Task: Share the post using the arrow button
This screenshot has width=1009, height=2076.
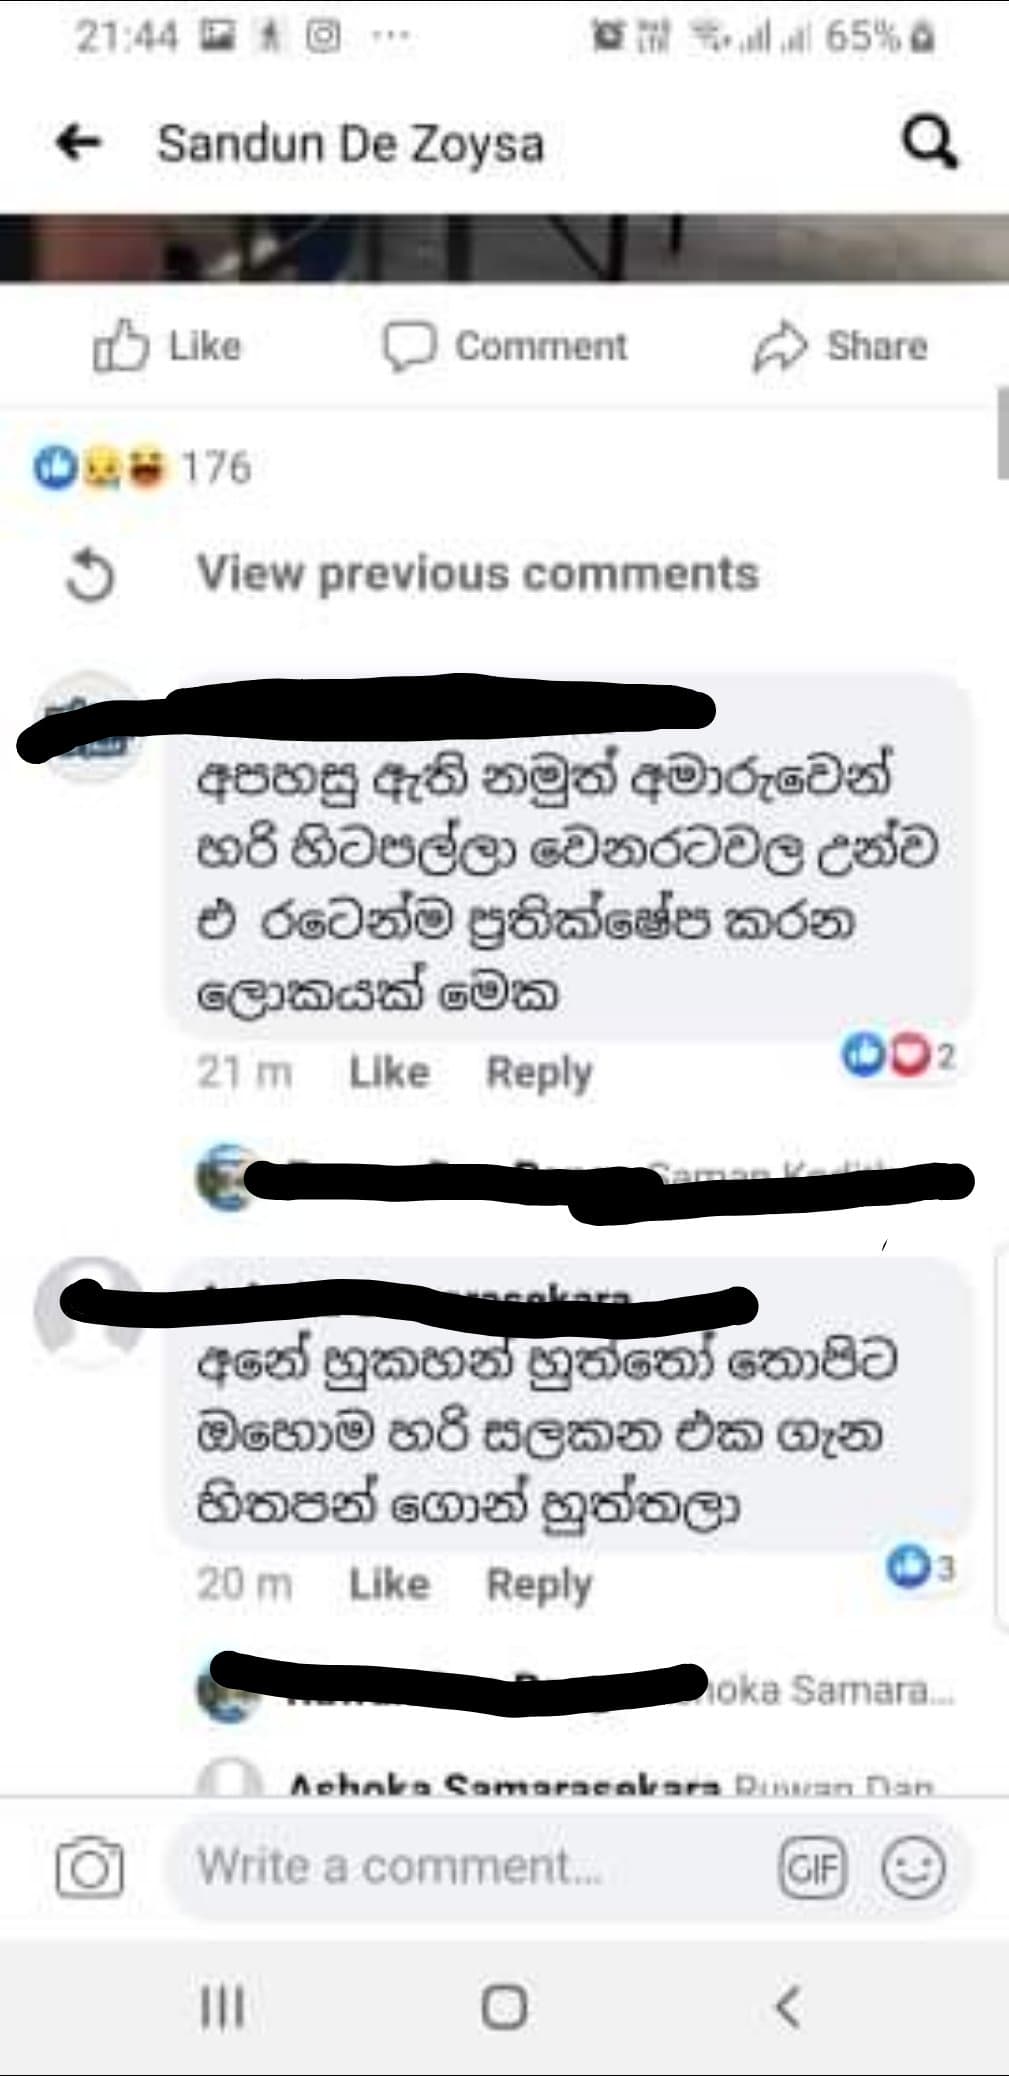Action: coord(840,346)
